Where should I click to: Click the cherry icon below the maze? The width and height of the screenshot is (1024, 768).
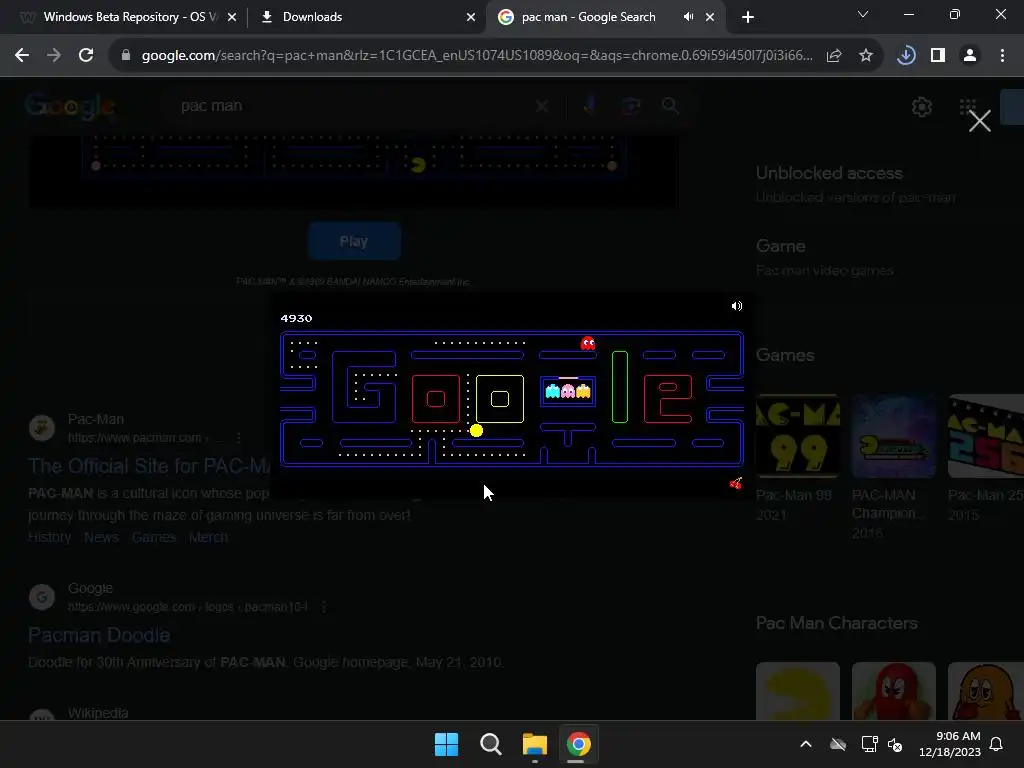tap(735, 484)
